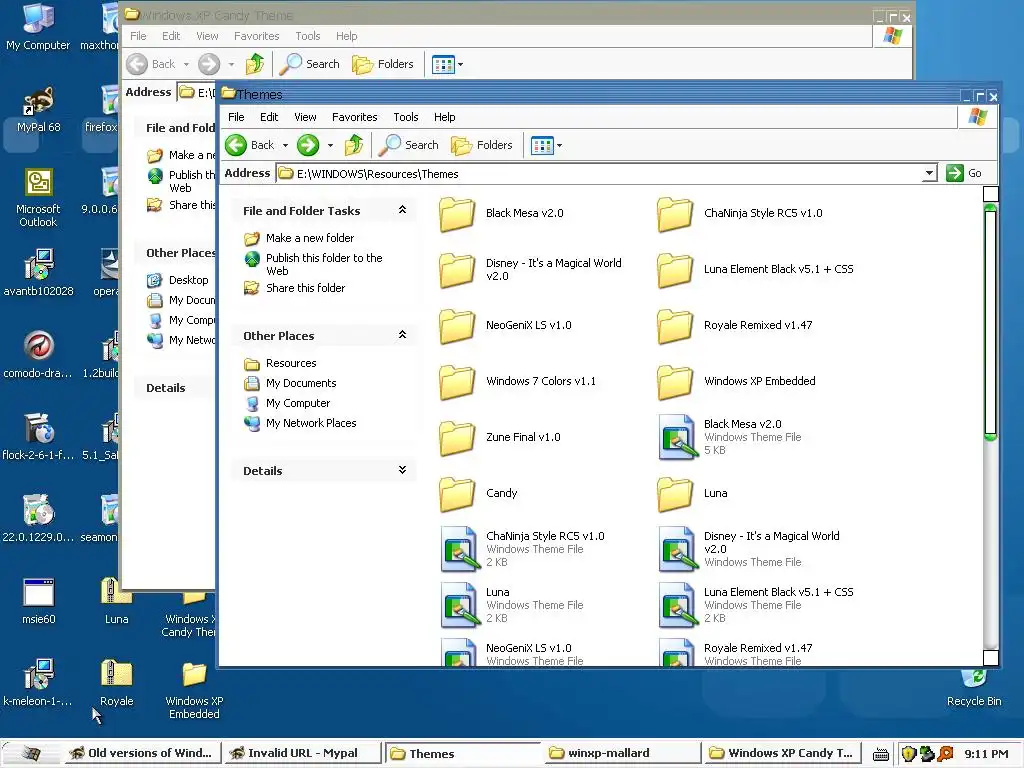Viewport: 1024px width, 768px height.
Task: Select the Windows 7 Colors v1.1 folder
Action: (x=517, y=381)
